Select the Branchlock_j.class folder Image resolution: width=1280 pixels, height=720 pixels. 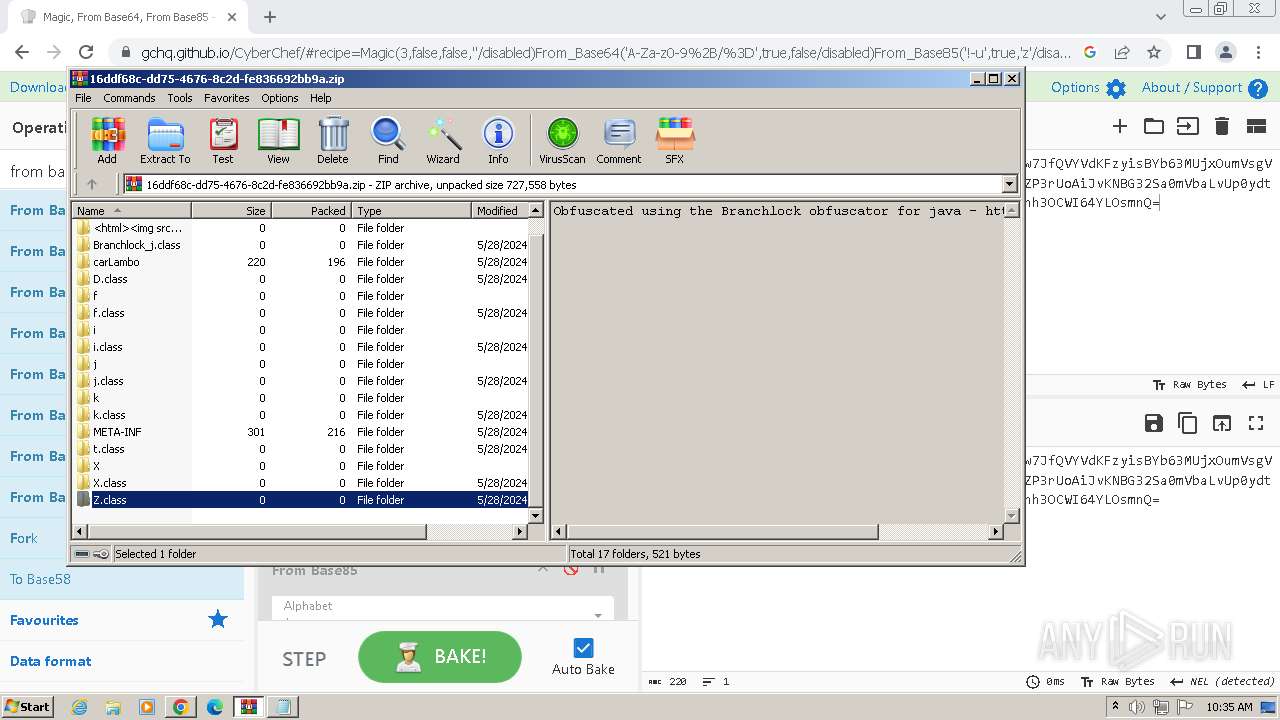pyautogui.click(x=137, y=245)
